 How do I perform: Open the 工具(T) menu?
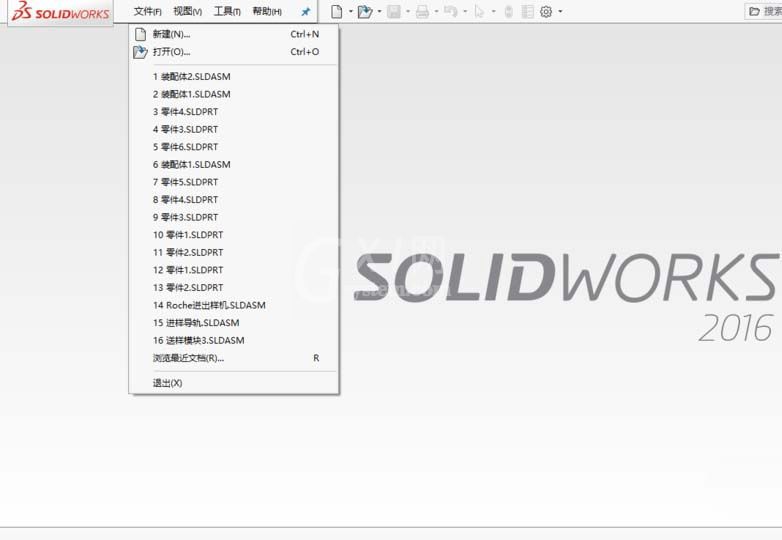point(227,11)
